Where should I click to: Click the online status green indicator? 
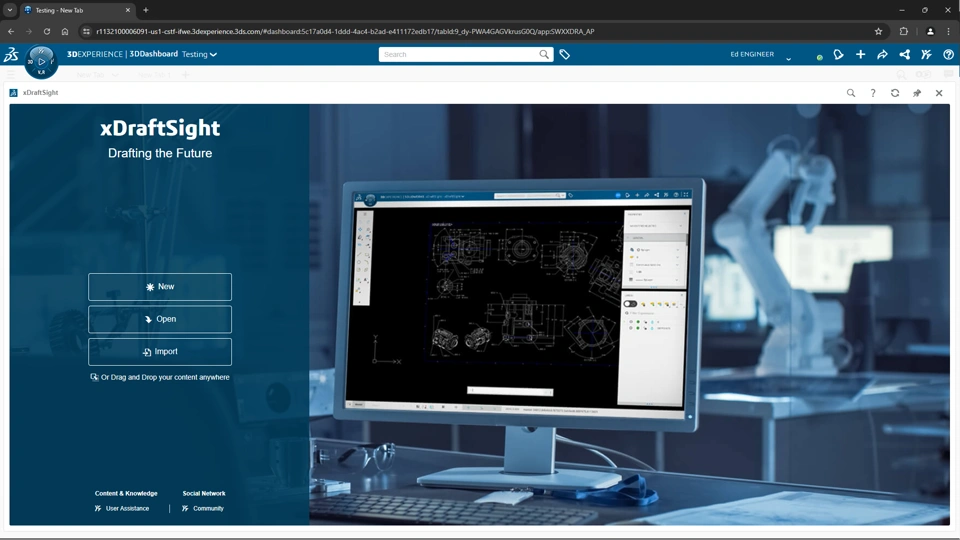(x=819, y=58)
